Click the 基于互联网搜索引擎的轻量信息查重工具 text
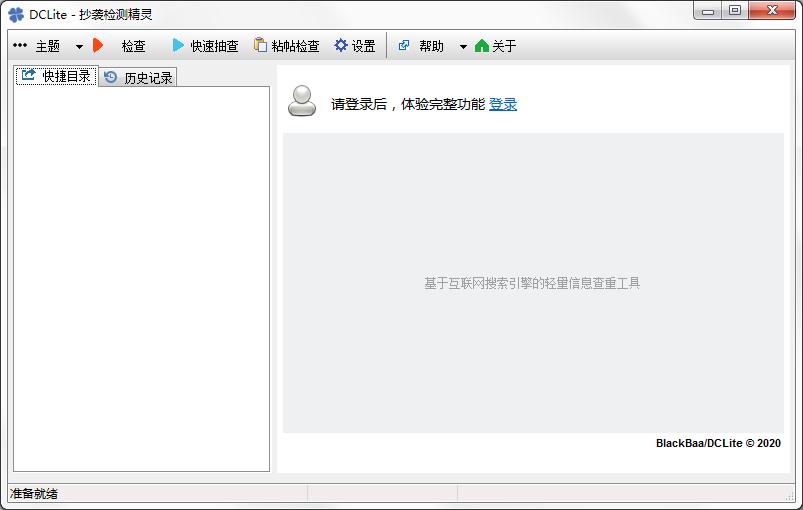 click(x=532, y=283)
